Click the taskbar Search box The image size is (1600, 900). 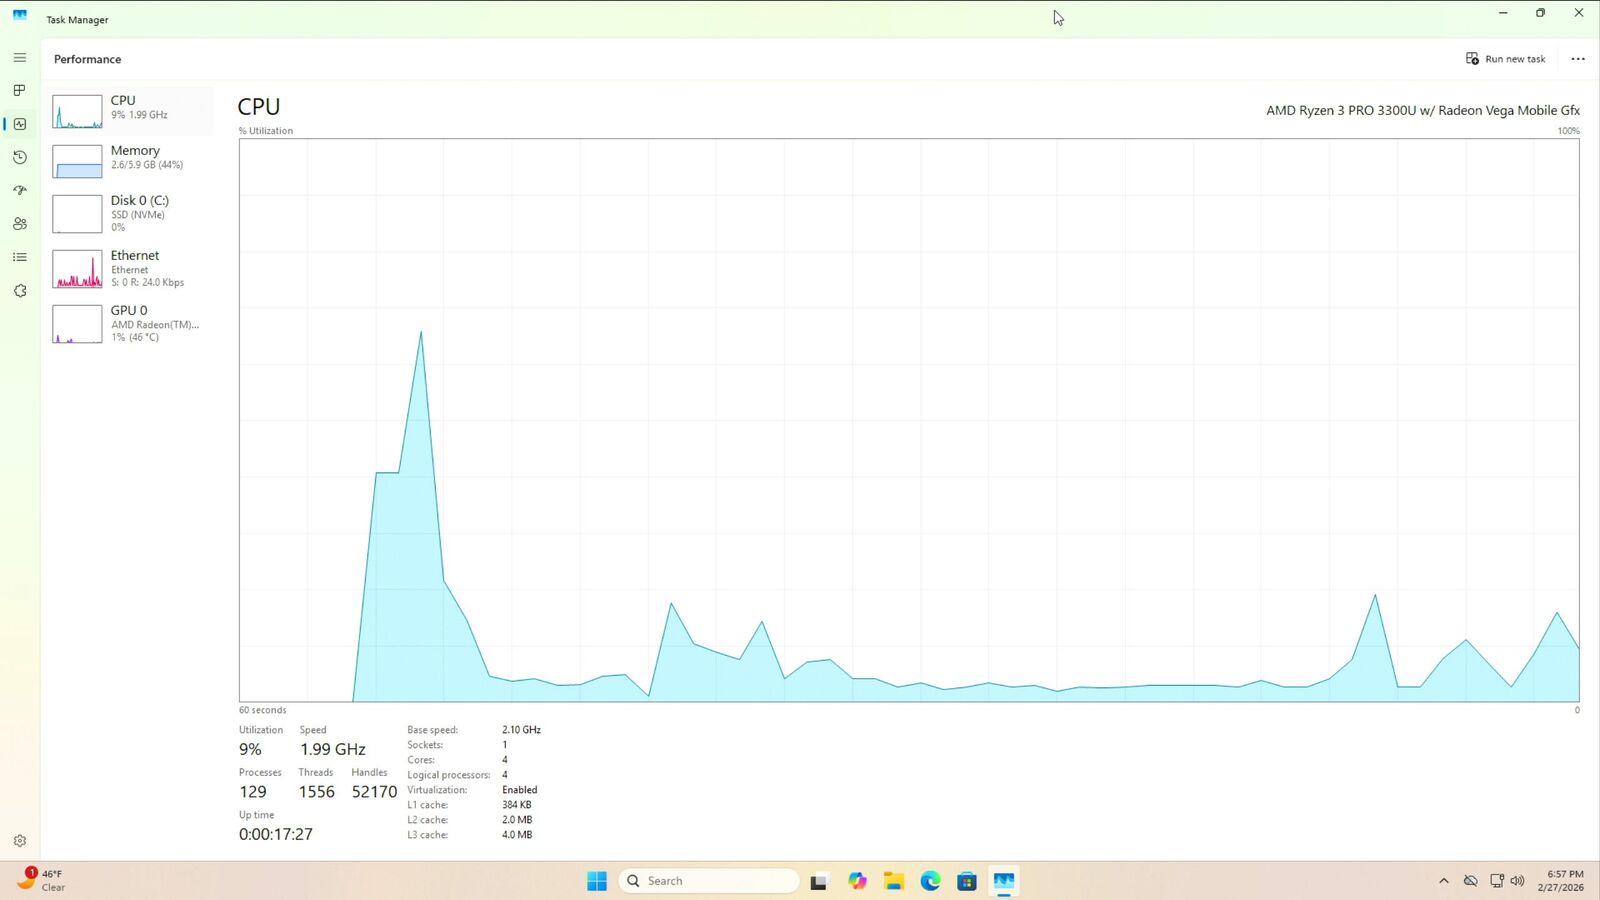coord(710,881)
